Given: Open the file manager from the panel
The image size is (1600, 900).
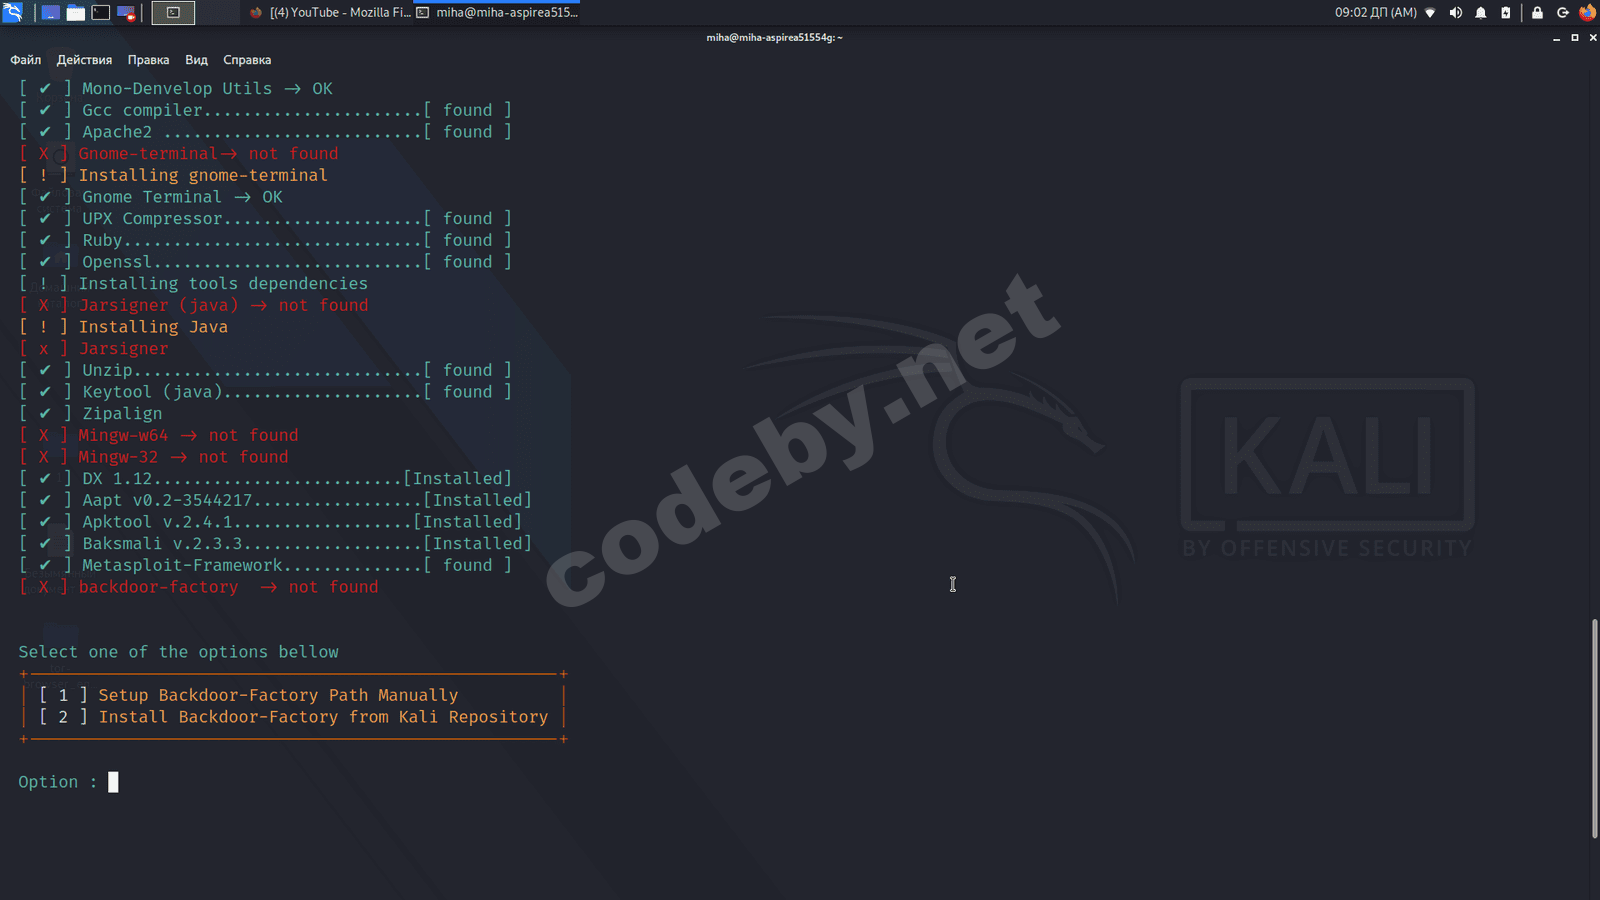Looking at the screenshot, I should (76, 13).
